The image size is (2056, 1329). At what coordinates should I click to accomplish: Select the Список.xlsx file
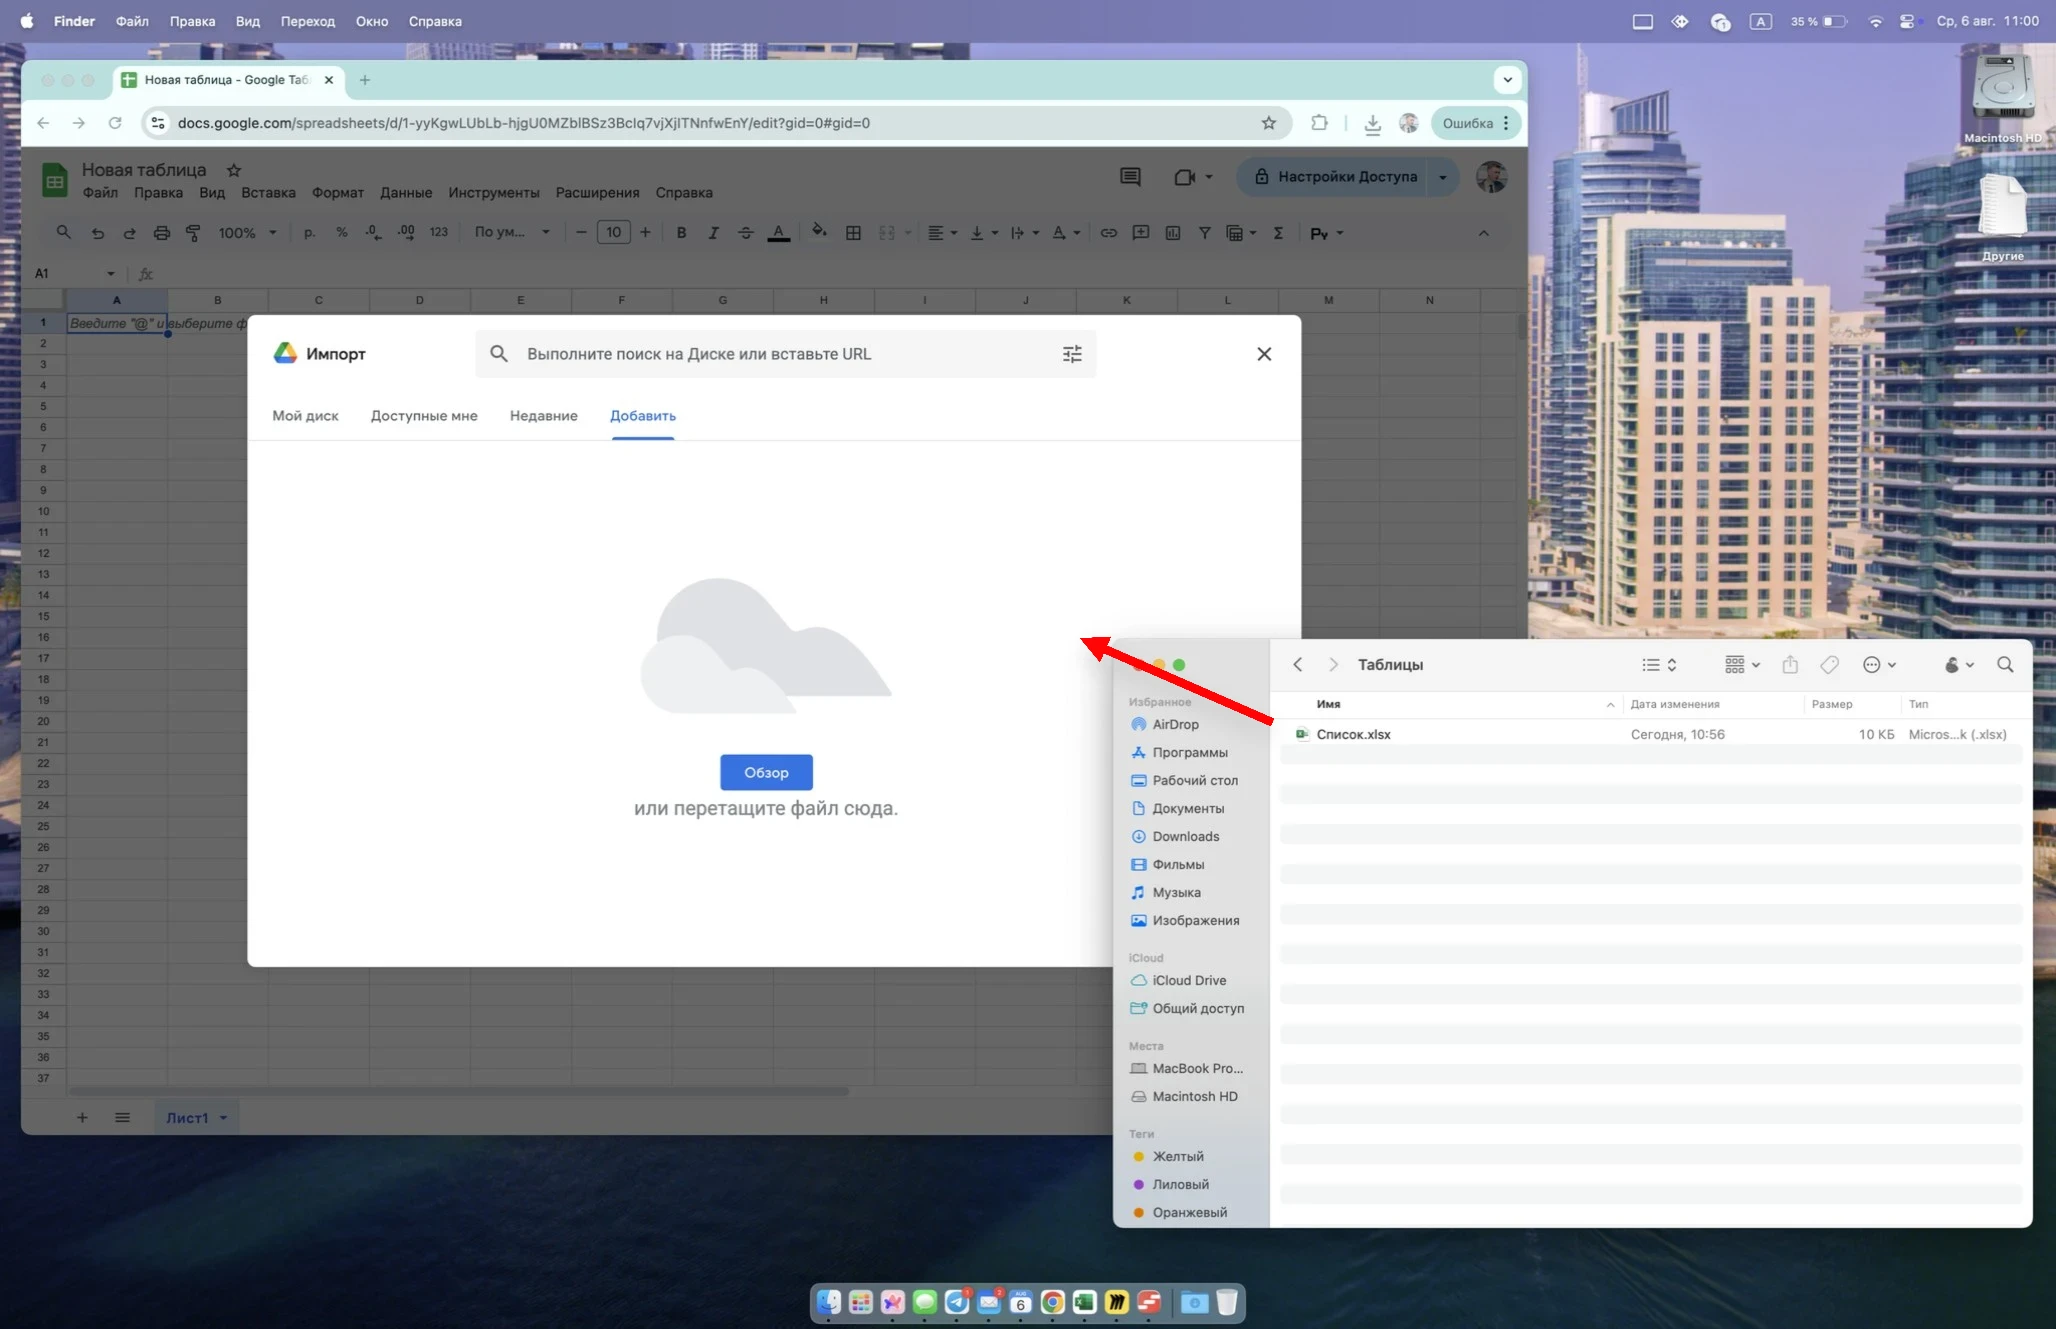pos(1353,734)
